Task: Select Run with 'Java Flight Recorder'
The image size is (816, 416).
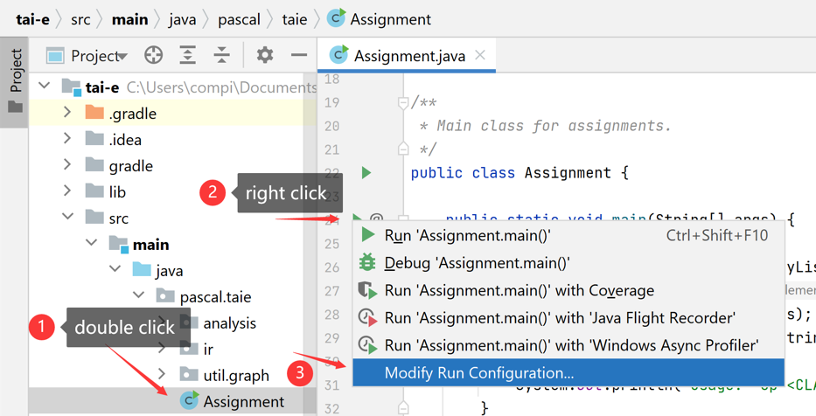Action: pos(568,318)
